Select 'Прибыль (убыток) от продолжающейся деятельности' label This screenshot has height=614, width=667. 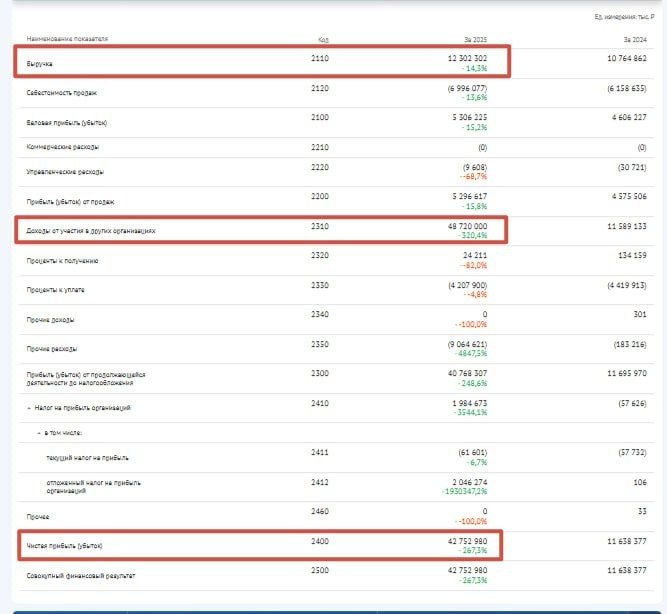(x=86, y=379)
